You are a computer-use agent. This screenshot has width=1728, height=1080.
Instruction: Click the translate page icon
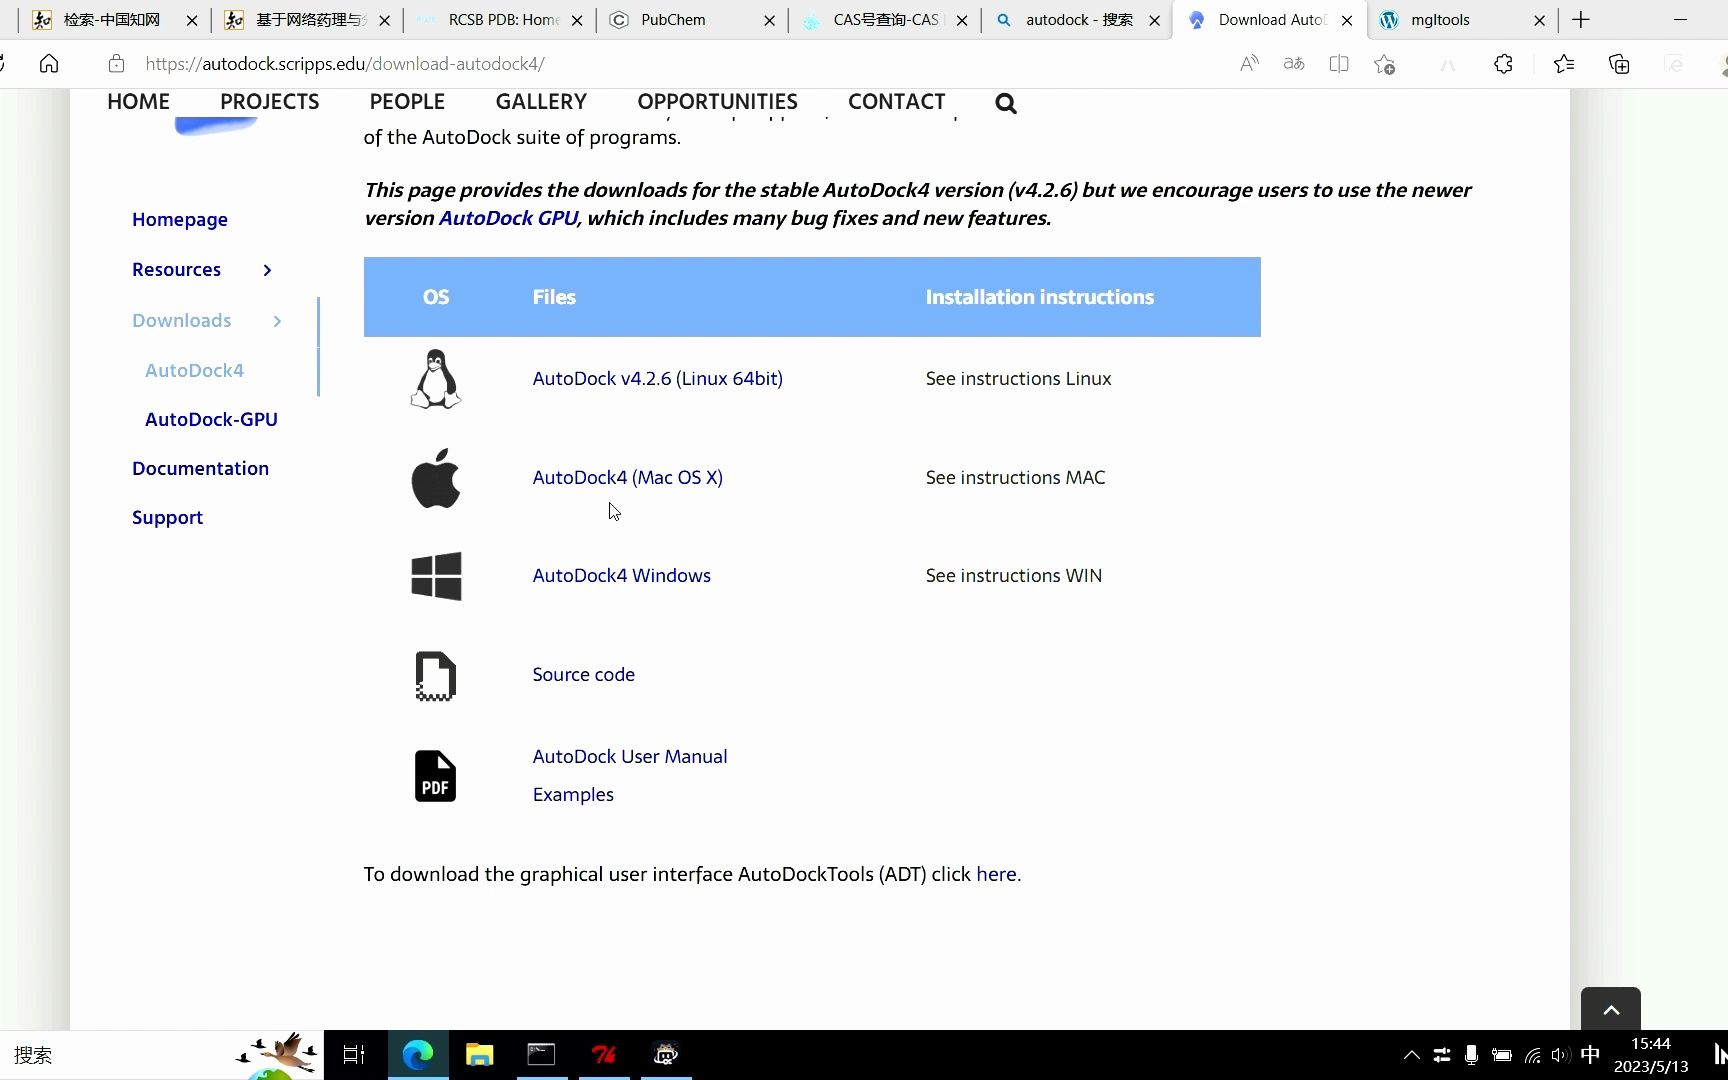point(1294,64)
